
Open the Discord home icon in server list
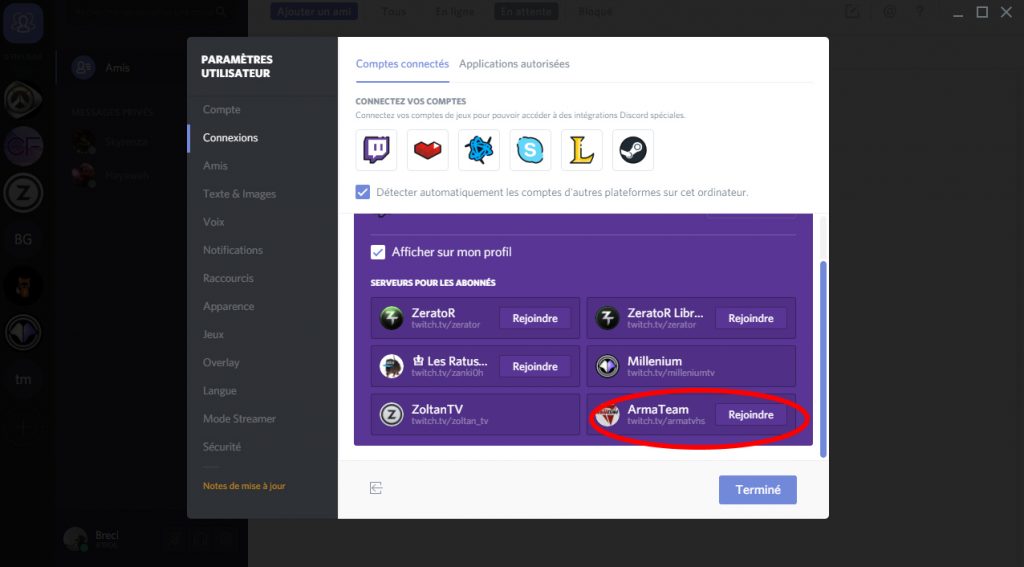(x=24, y=23)
